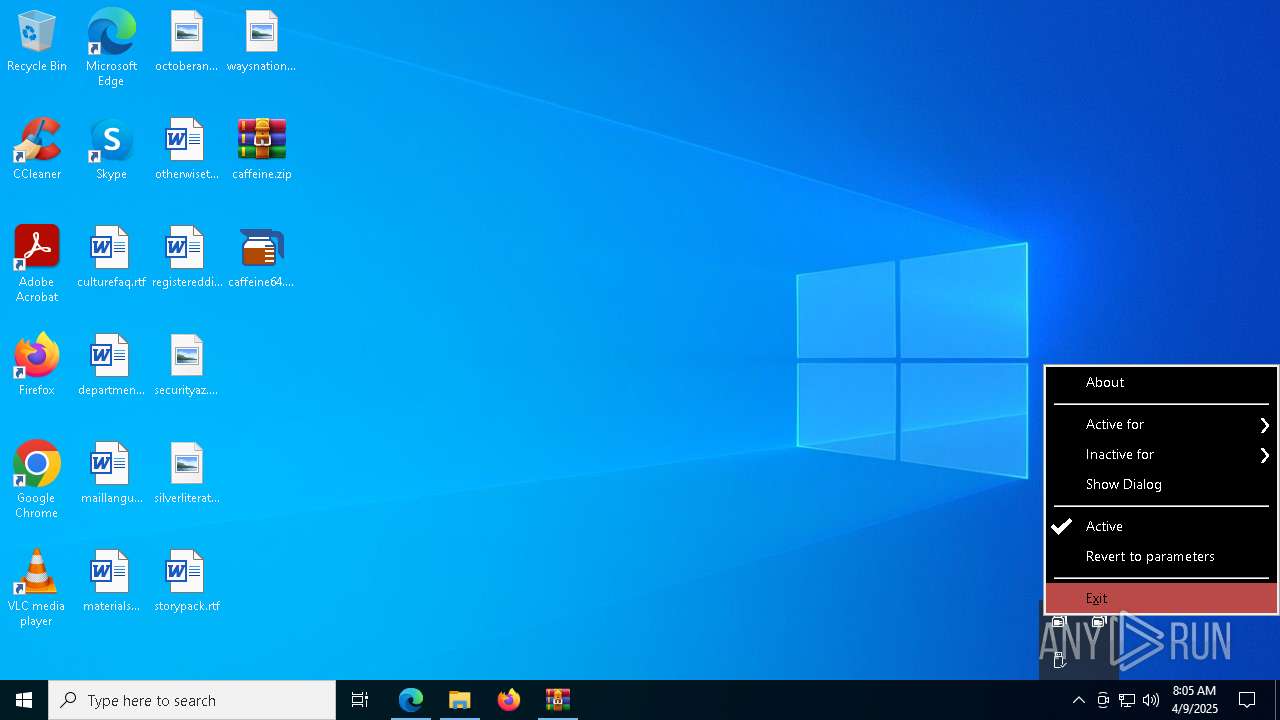
Task: Select the culturefaq.rtf document icon
Action: (x=111, y=258)
